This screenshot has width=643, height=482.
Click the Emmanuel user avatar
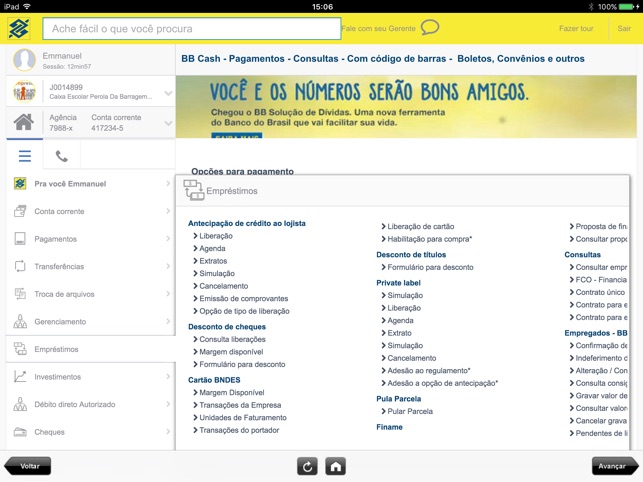coord(24,60)
